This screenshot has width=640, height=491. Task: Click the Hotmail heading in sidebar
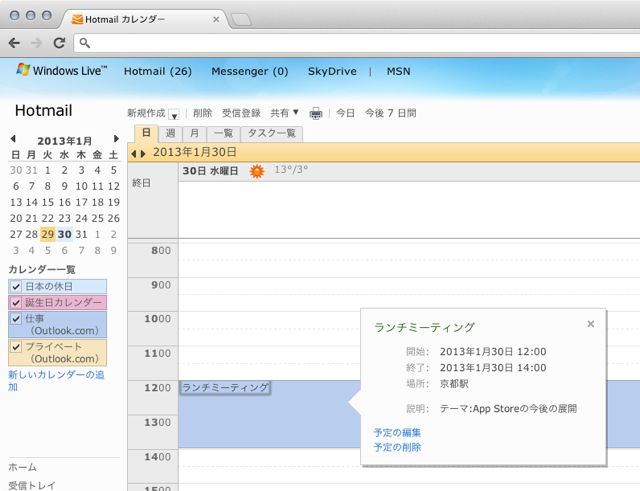[44, 111]
